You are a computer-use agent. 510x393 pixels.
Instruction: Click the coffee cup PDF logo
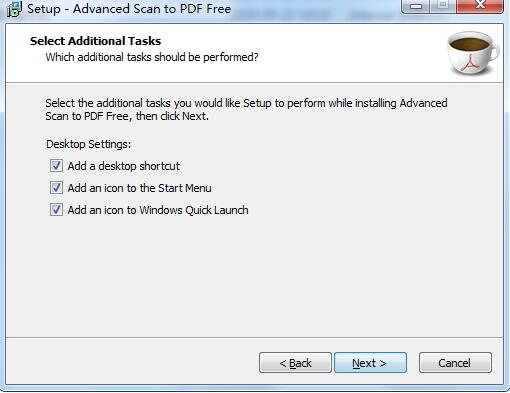pos(473,53)
